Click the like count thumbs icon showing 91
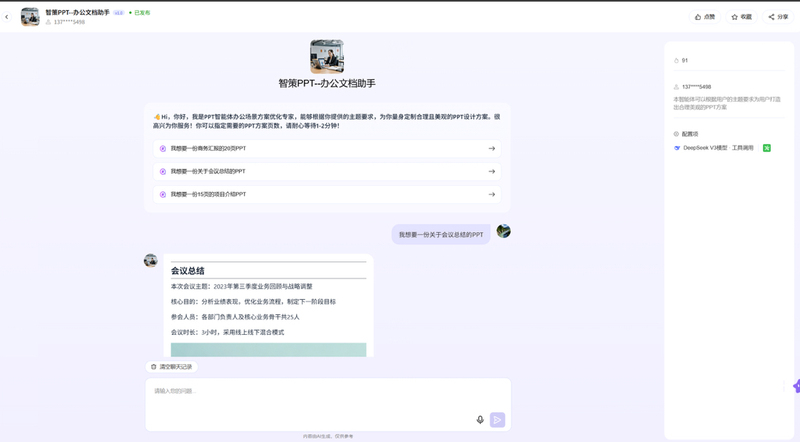The width and height of the screenshot is (800, 442). pos(677,60)
